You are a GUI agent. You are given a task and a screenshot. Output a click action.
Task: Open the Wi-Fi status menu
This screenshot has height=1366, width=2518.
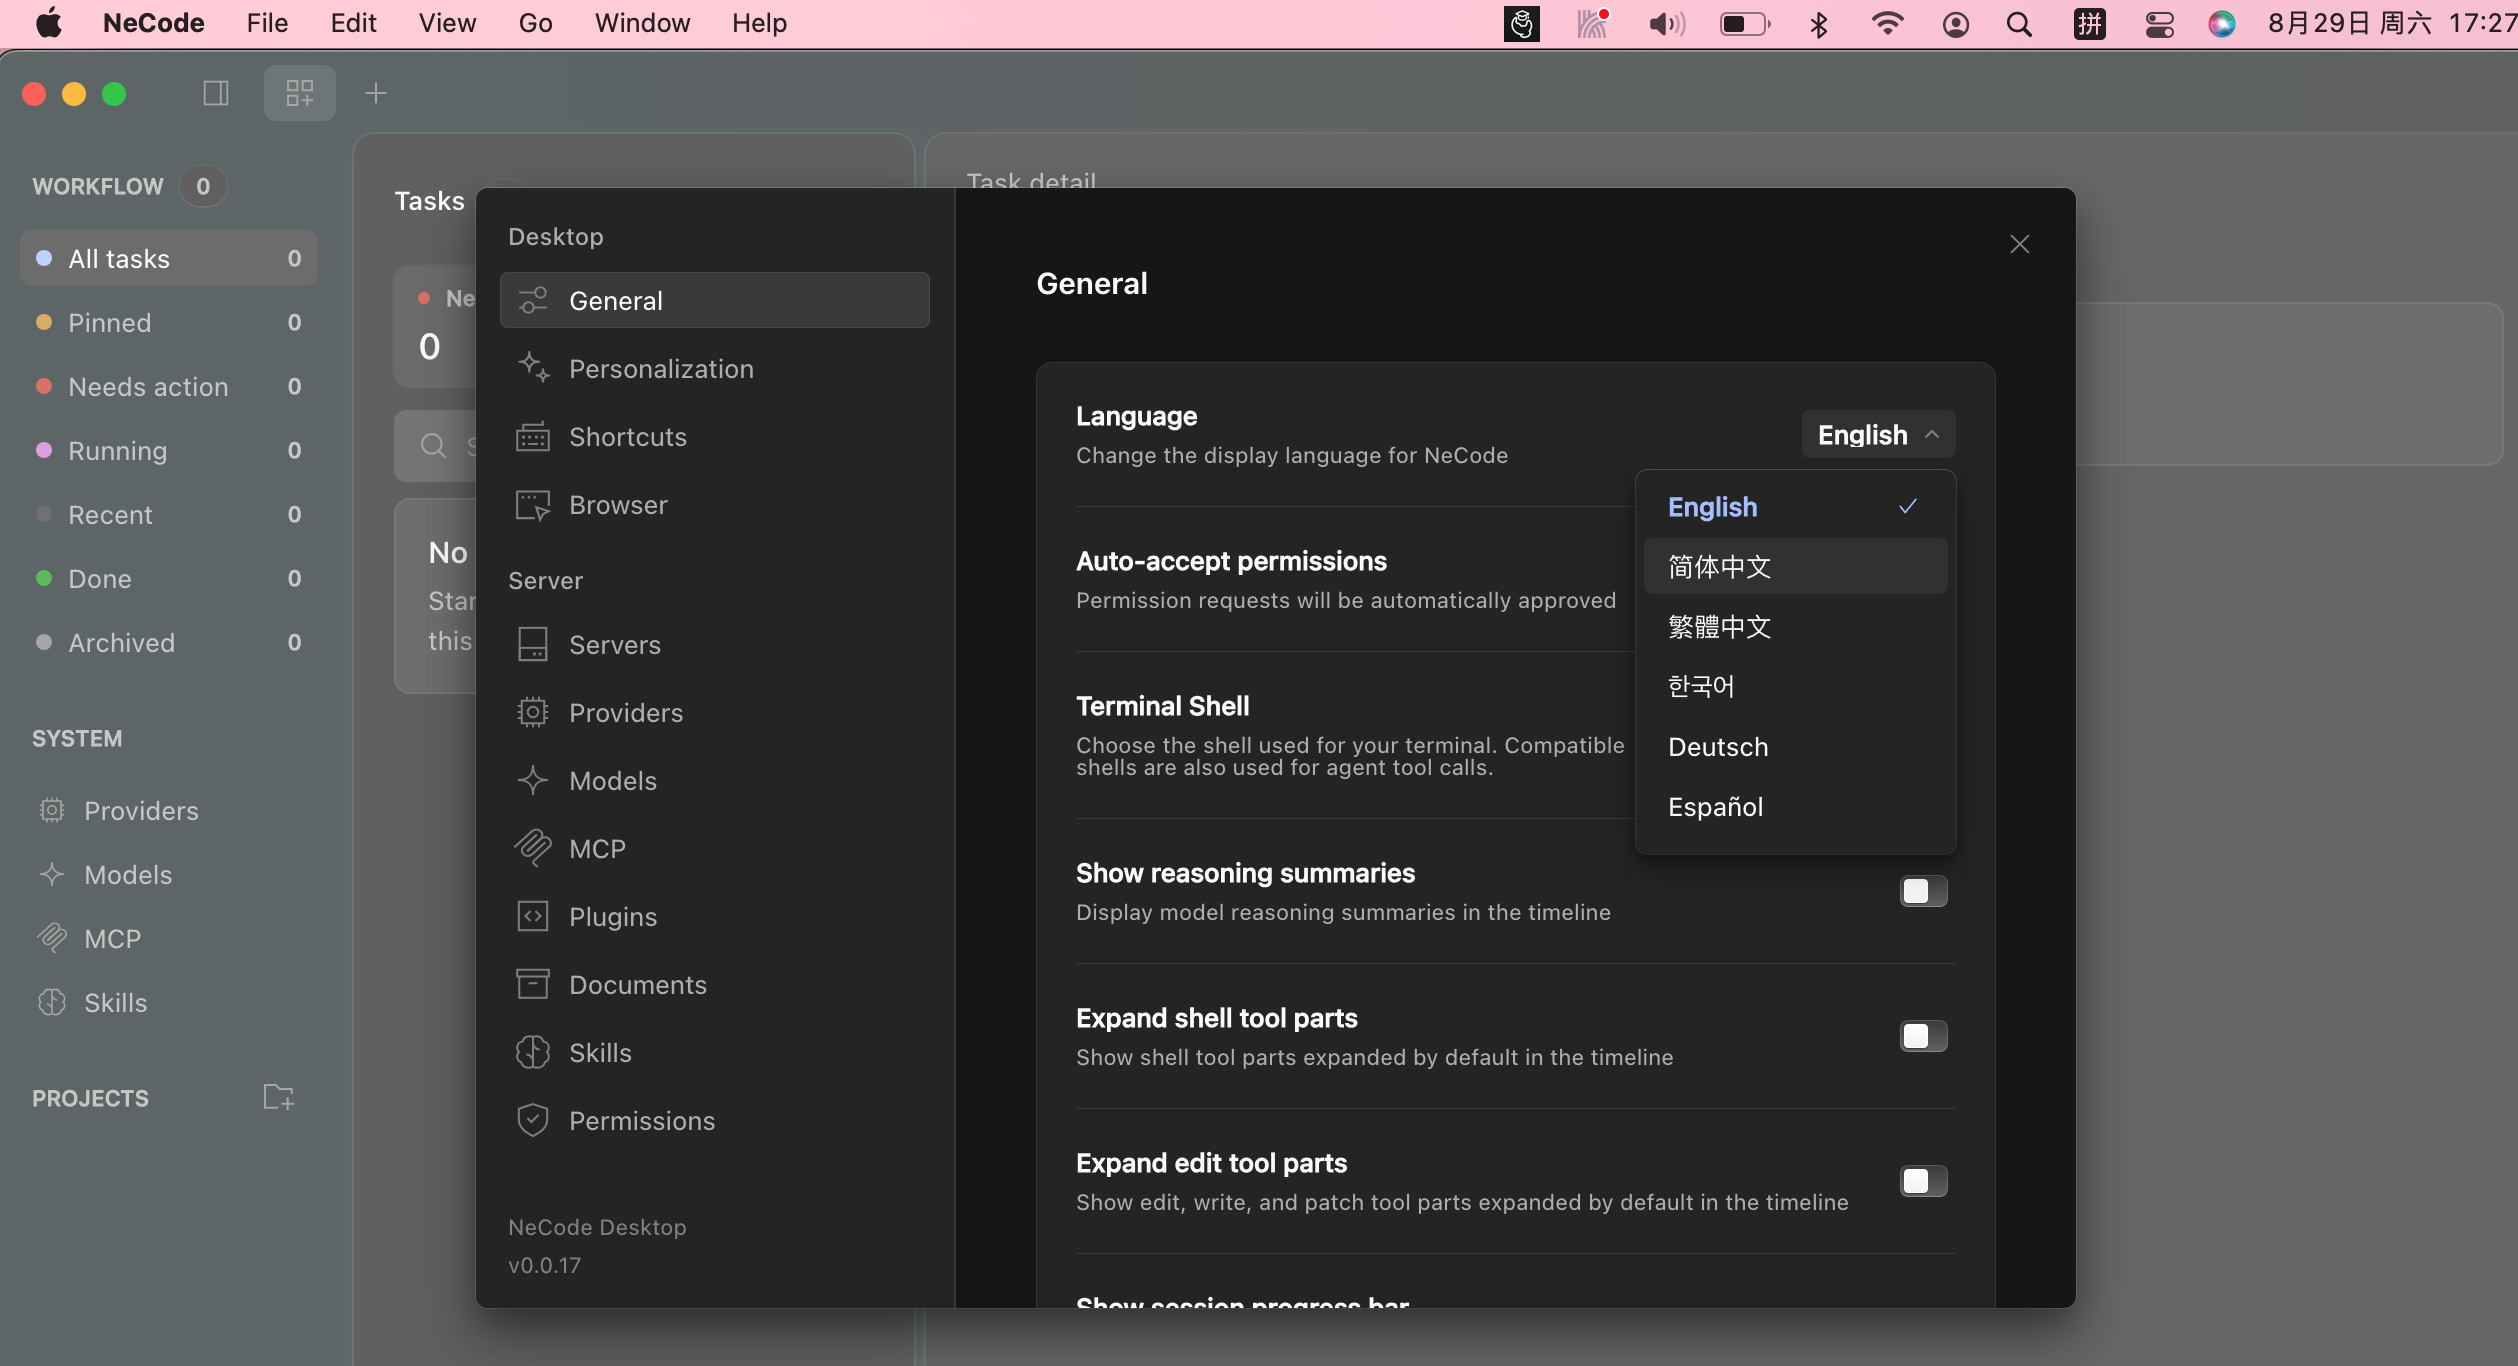1887,23
